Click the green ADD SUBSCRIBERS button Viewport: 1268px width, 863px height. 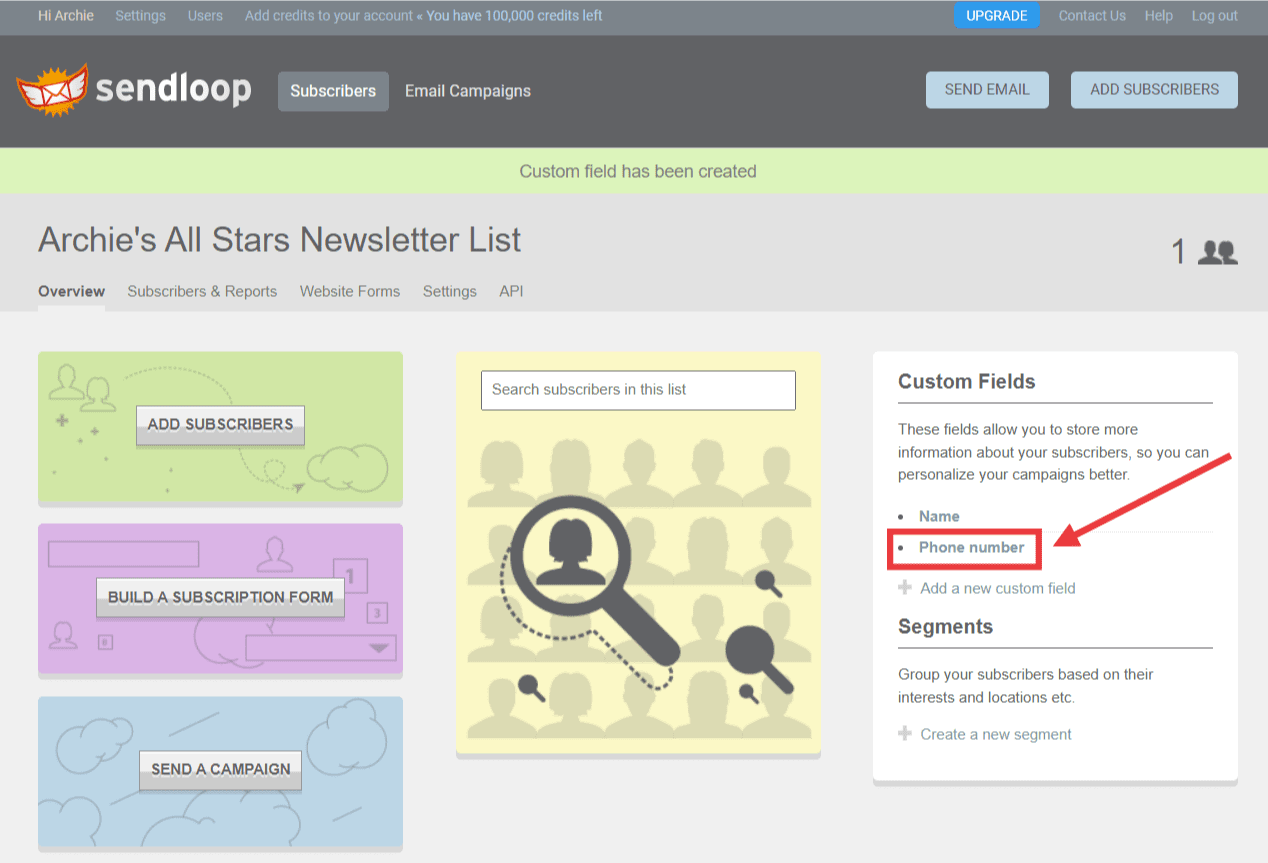tap(220, 425)
